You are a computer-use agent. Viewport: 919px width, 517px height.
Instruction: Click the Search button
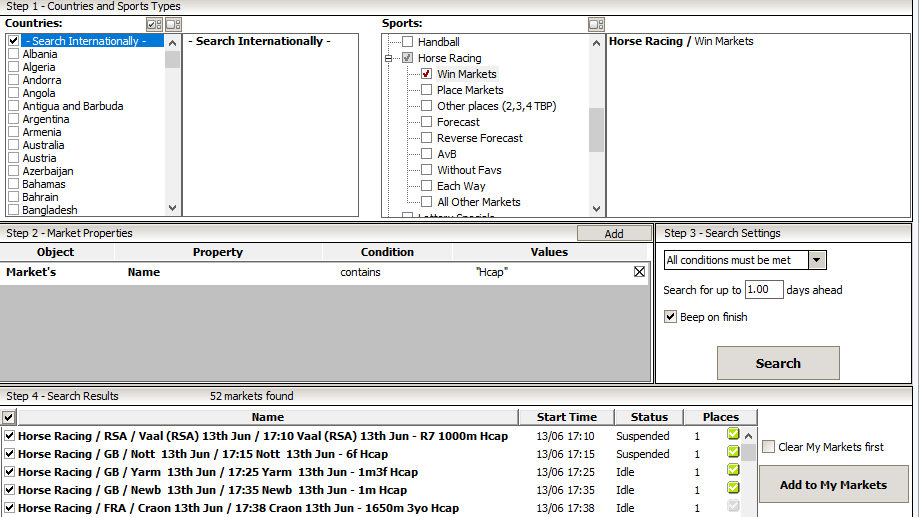click(778, 363)
